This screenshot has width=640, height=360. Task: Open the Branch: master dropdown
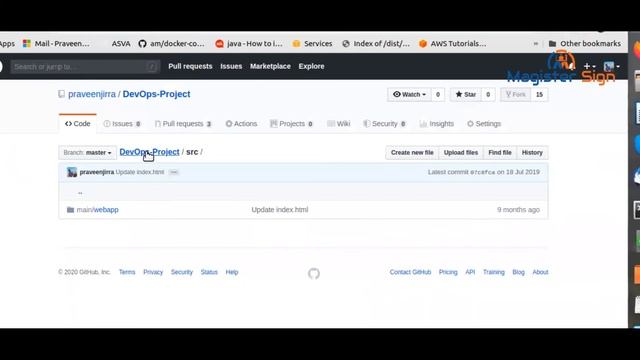coord(87,153)
